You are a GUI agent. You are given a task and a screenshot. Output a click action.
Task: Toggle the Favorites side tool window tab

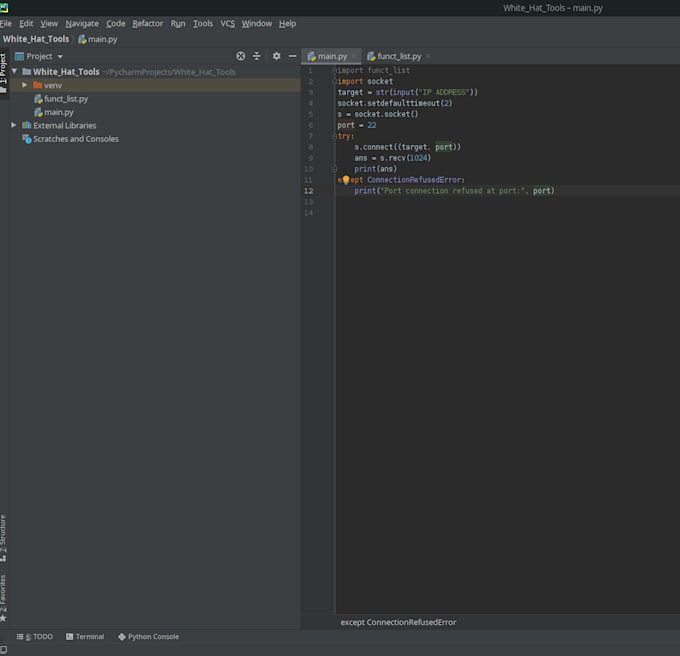point(3,598)
